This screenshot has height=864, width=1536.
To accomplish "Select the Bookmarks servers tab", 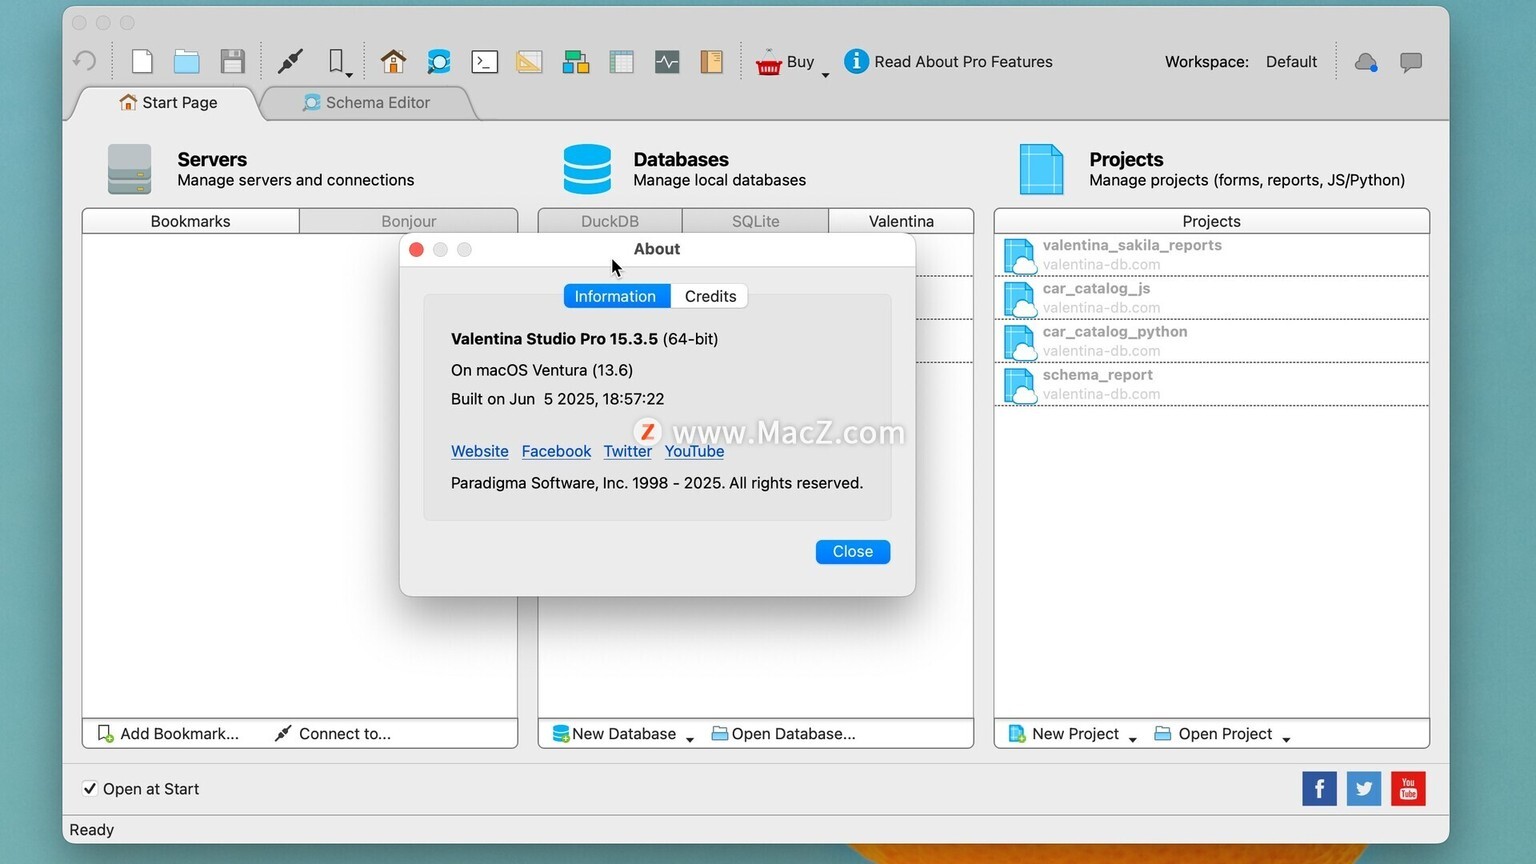I will [x=190, y=221].
